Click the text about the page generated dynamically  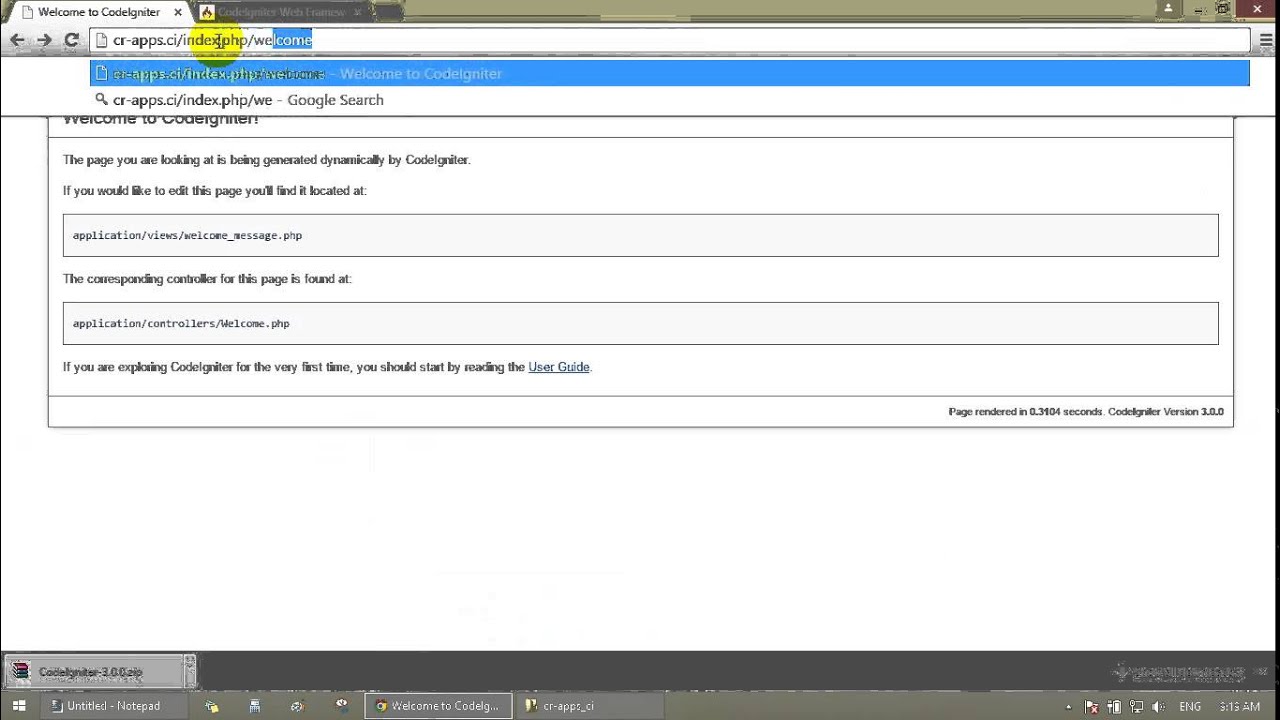[266, 160]
